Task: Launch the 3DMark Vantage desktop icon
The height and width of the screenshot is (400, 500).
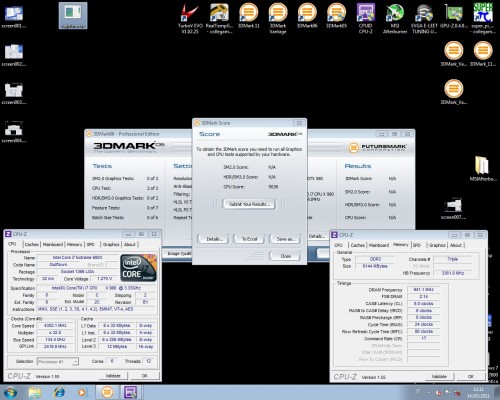Action: click(278, 18)
